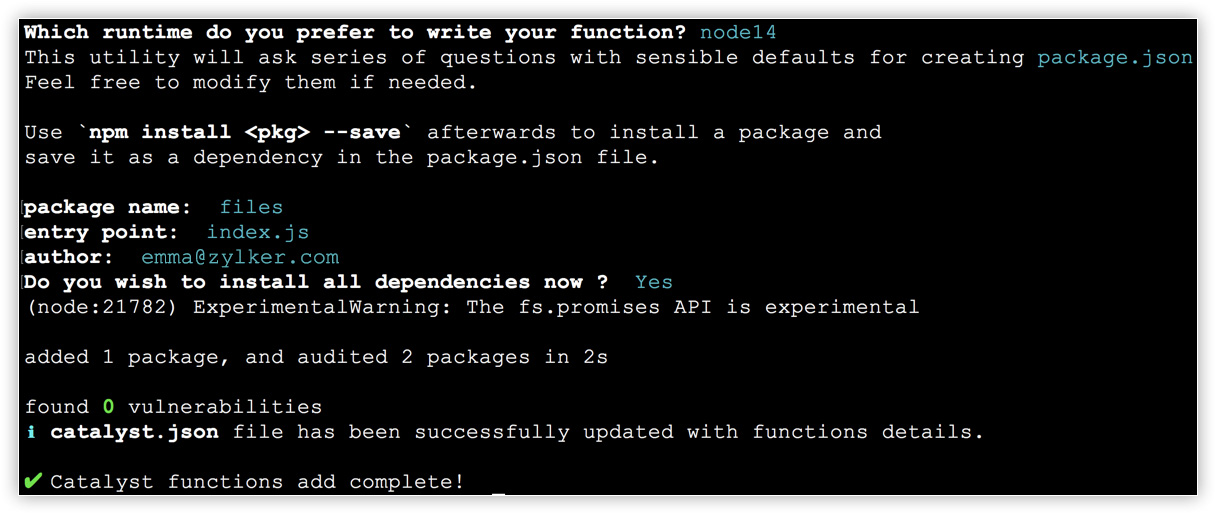Click the 'entry point:' prompt label
The width and height of the screenshot is (1216, 514).
tap(101, 232)
